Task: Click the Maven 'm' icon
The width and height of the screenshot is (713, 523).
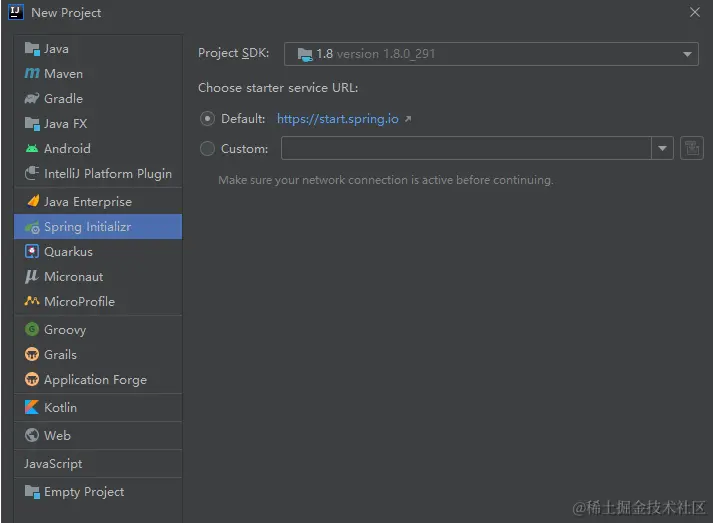Action: (32, 73)
